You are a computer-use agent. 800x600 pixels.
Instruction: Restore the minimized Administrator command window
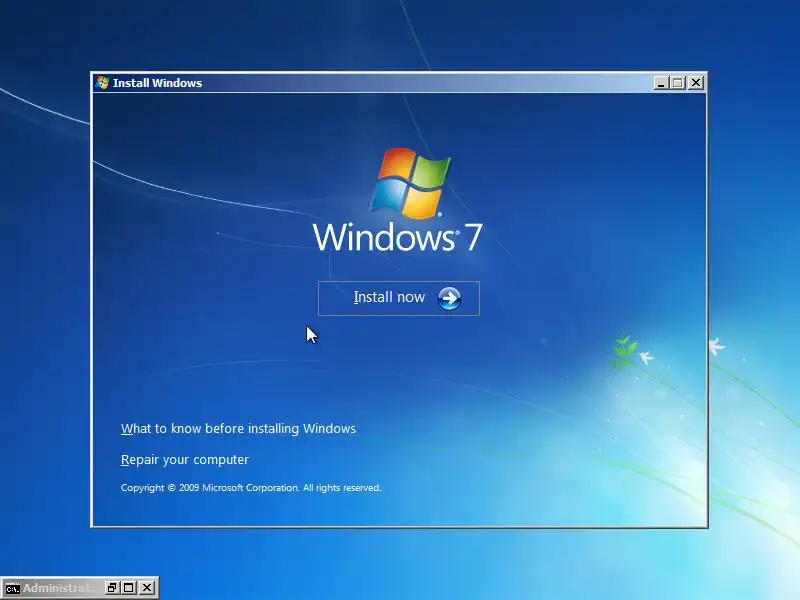click(x=112, y=588)
